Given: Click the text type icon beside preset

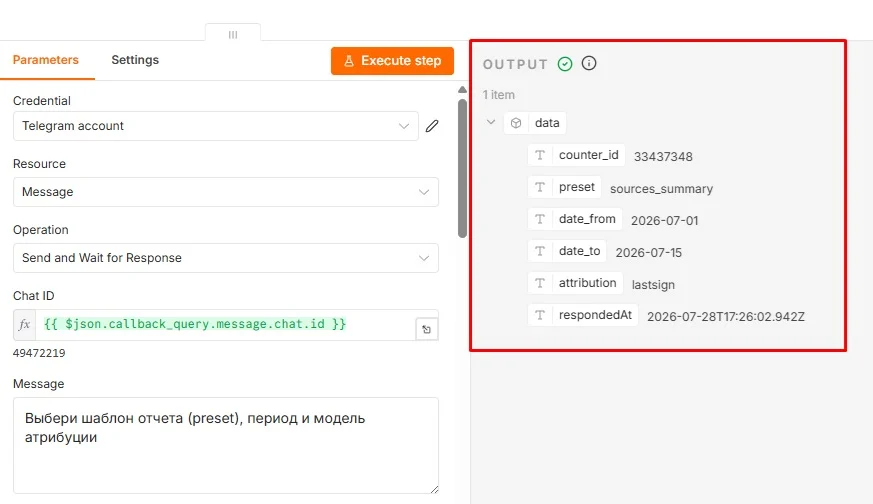Looking at the screenshot, I should click(540, 187).
